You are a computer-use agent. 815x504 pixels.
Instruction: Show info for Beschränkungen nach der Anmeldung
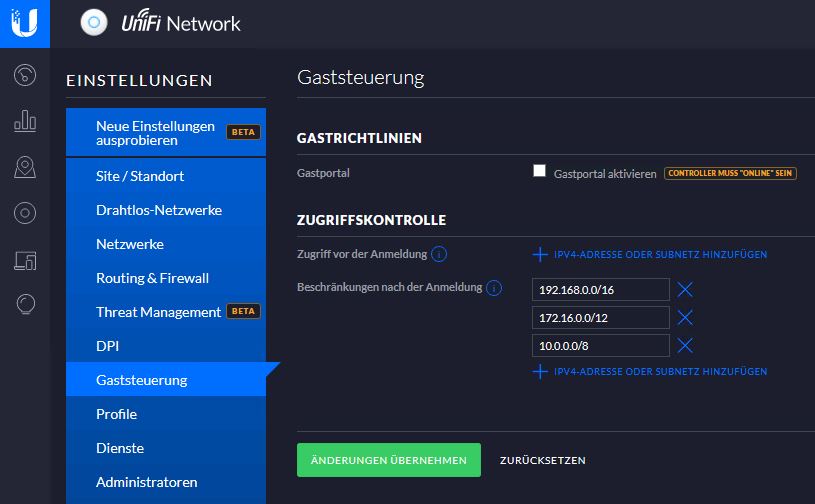[x=494, y=288]
